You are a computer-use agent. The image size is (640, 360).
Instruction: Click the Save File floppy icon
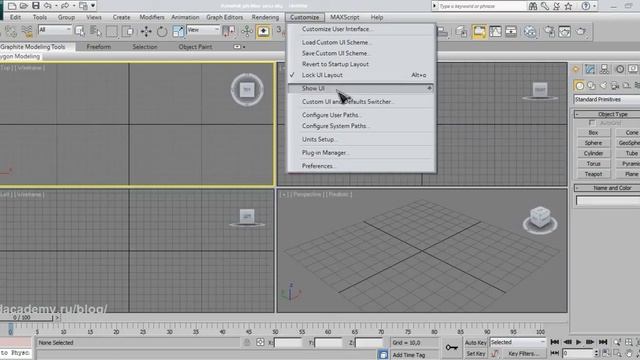(36, 6)
